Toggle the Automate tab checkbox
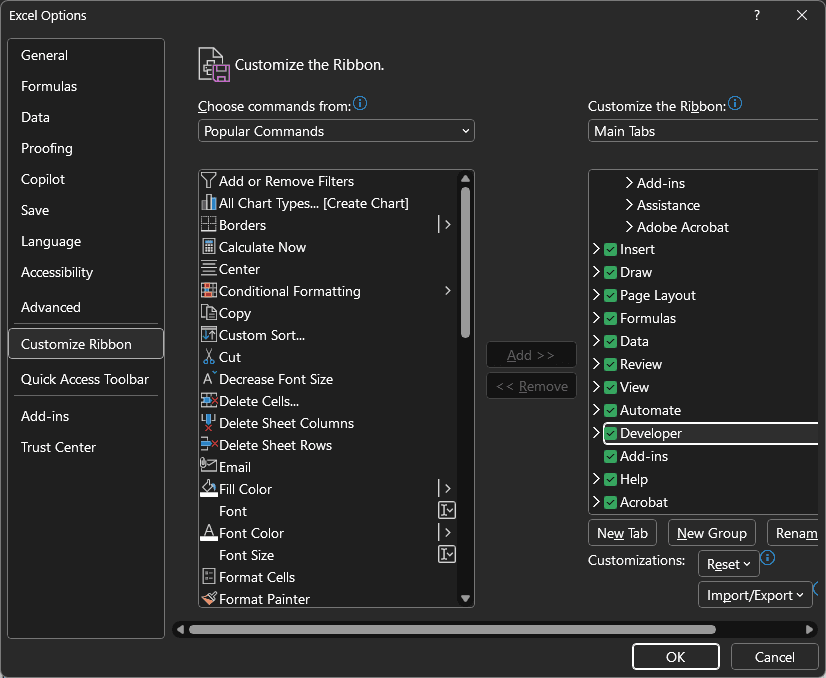826x678 pixels. [611, 410]
